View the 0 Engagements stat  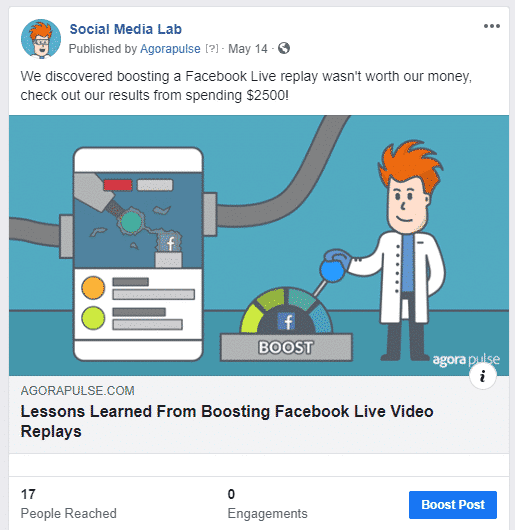267,504
